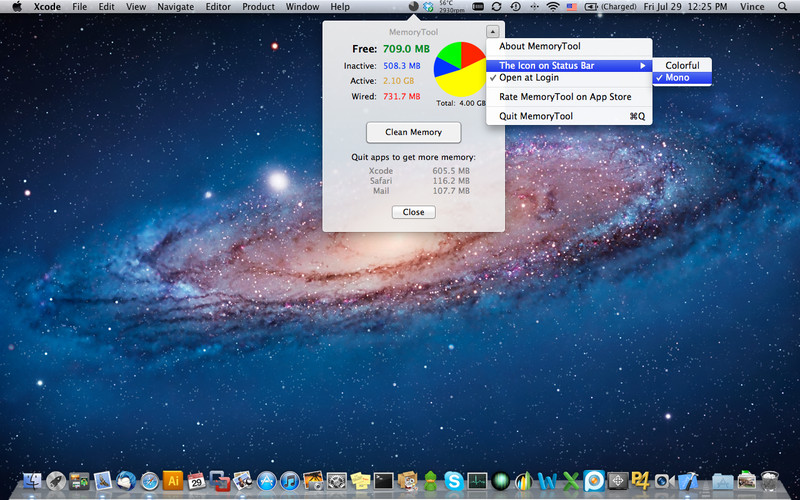800x500 pixels.
Task: Launch Launchpad rocket icon in Dock
Action: (56, 481)
